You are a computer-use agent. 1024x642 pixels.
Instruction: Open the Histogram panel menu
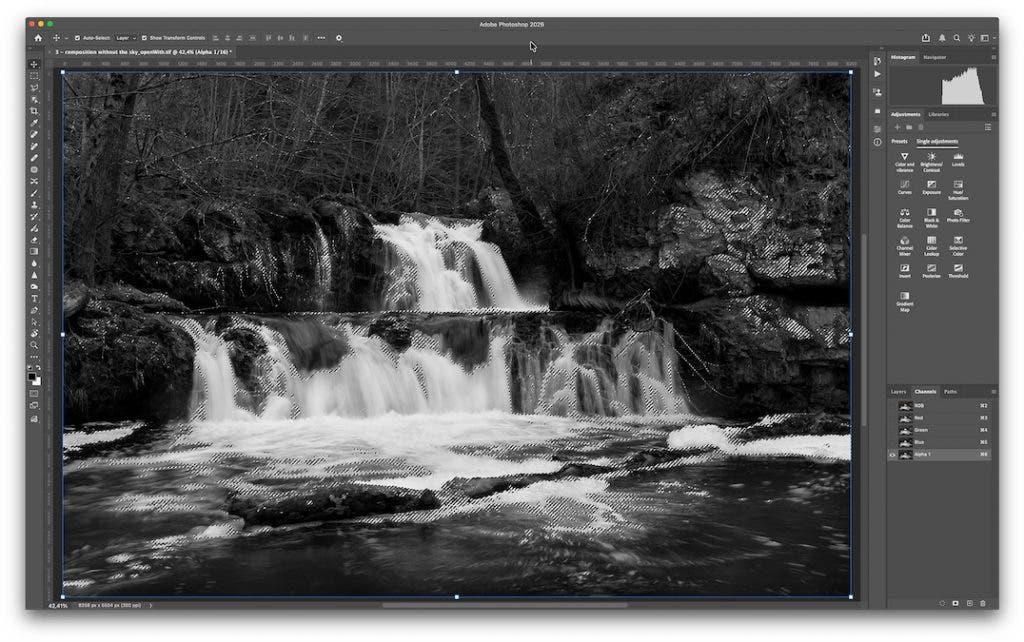pos(993,57)
